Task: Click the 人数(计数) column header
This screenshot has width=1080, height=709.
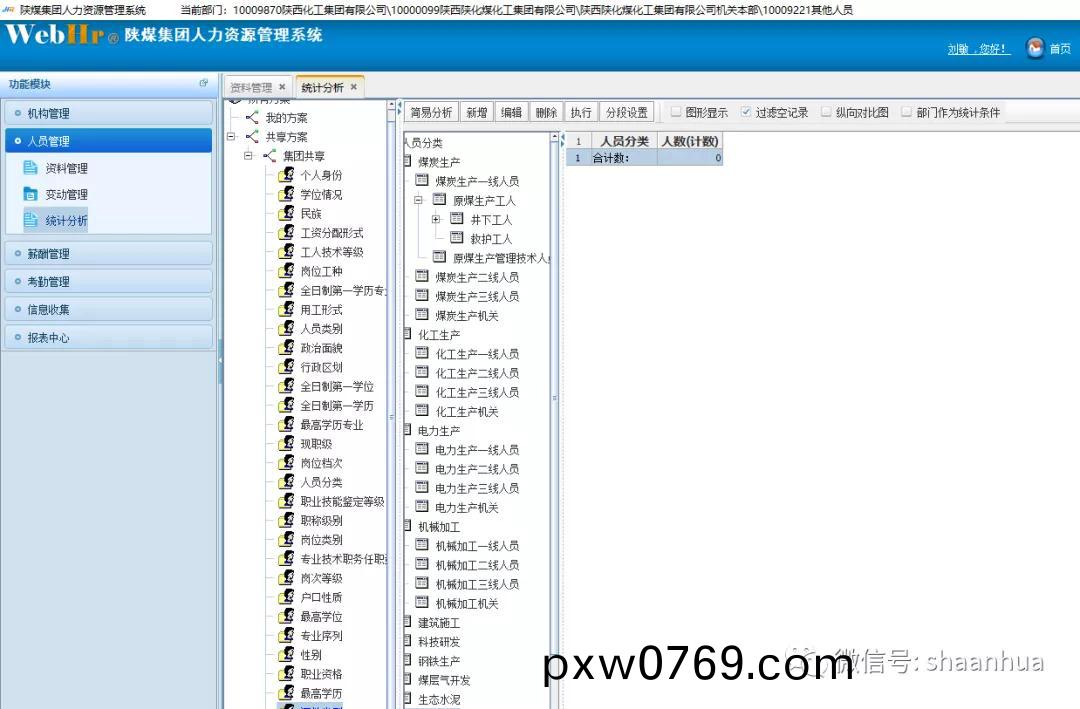Action: [x=690, y=142]
